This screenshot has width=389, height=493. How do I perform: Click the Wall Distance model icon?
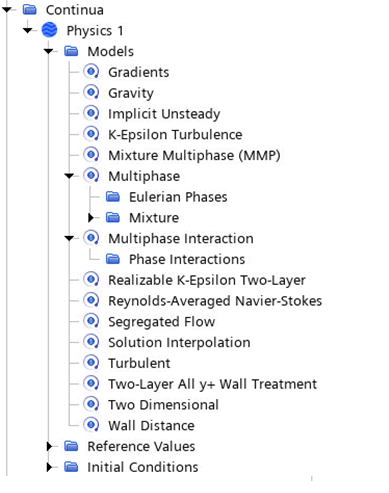[91, 425]
